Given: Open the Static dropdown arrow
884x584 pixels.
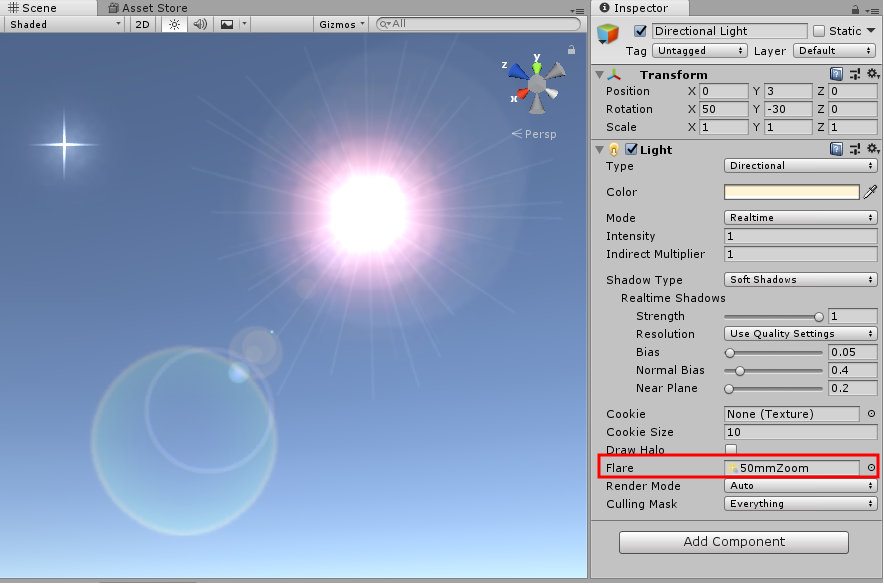Looking at the screenshot, I should click(x=871, y=30).
